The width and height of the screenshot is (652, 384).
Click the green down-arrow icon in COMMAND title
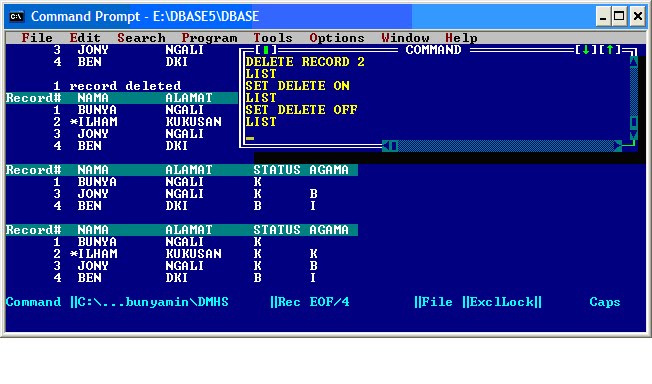point(586,50)
